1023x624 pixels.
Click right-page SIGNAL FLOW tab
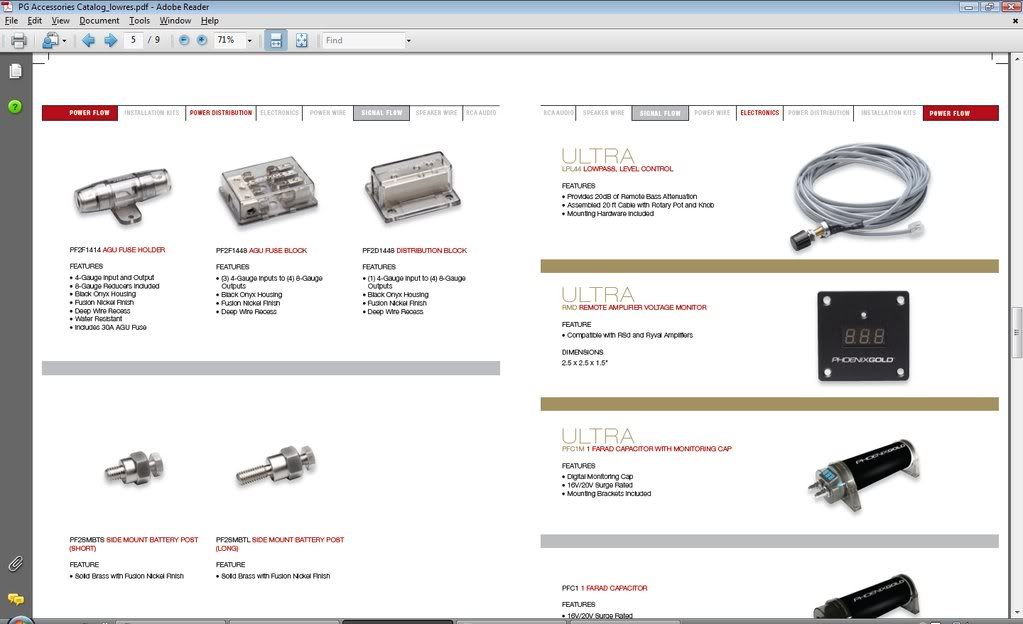660,113
